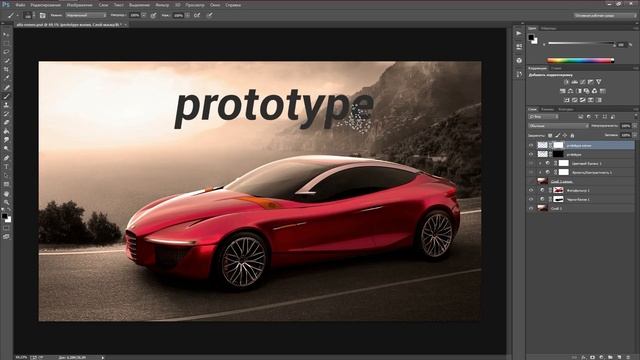The height and width of the screenshot is (360, 640).
Task: Switch to the 'Каналы' tab
Action: click(547, 109)
